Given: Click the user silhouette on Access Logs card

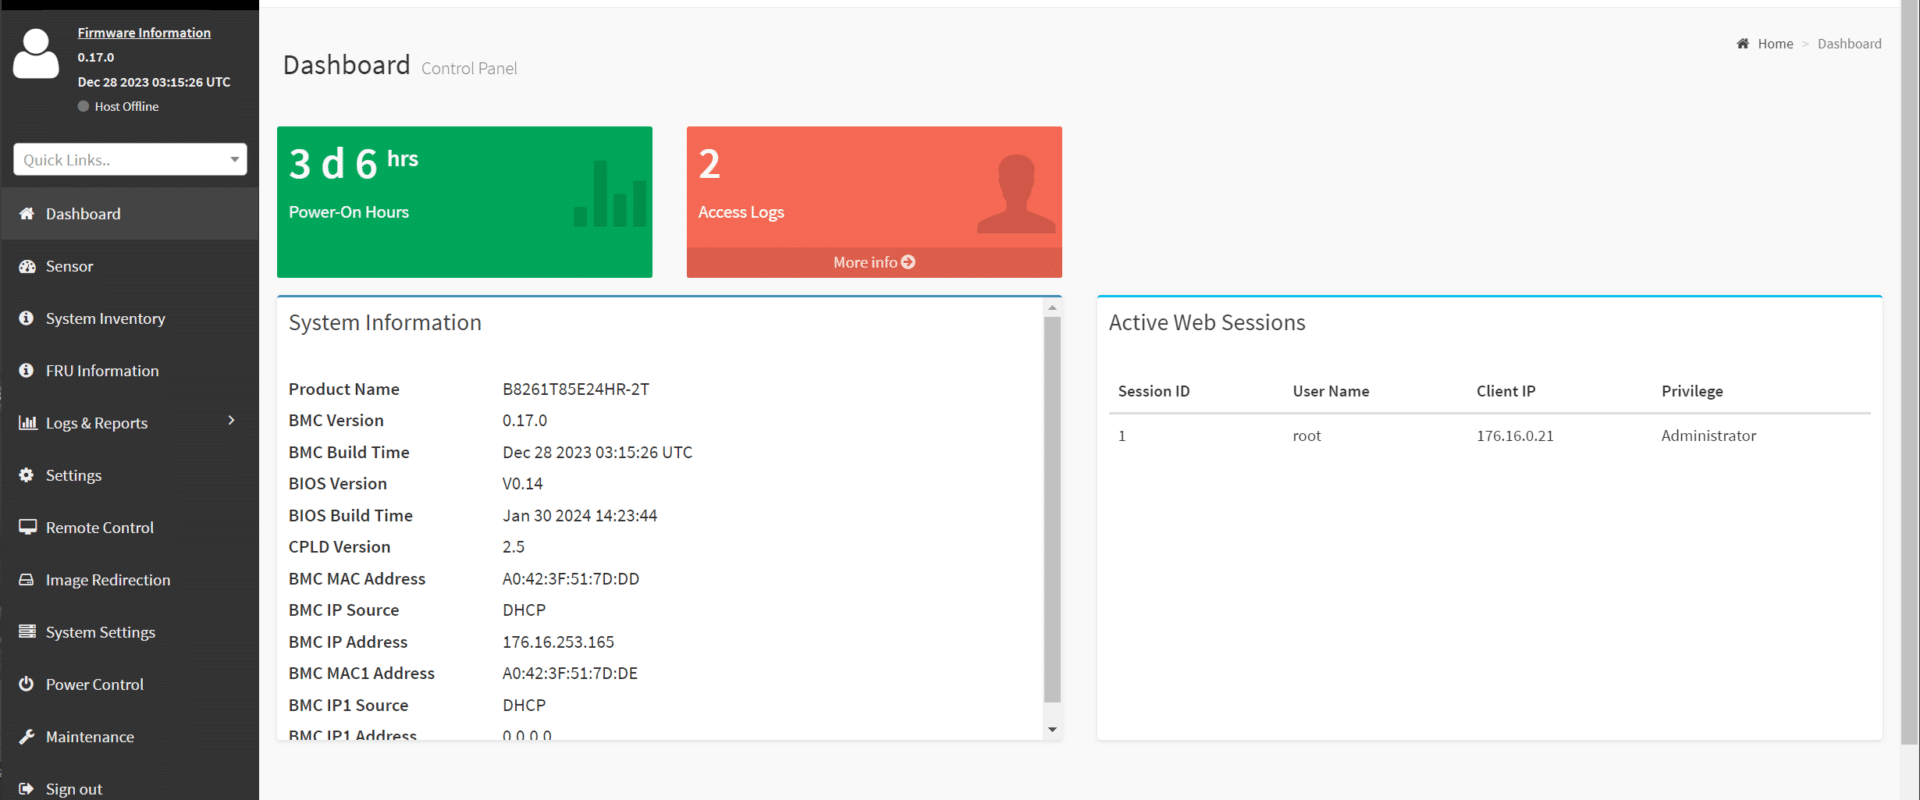Looking at the screenshot, I should click(1016, 194).
